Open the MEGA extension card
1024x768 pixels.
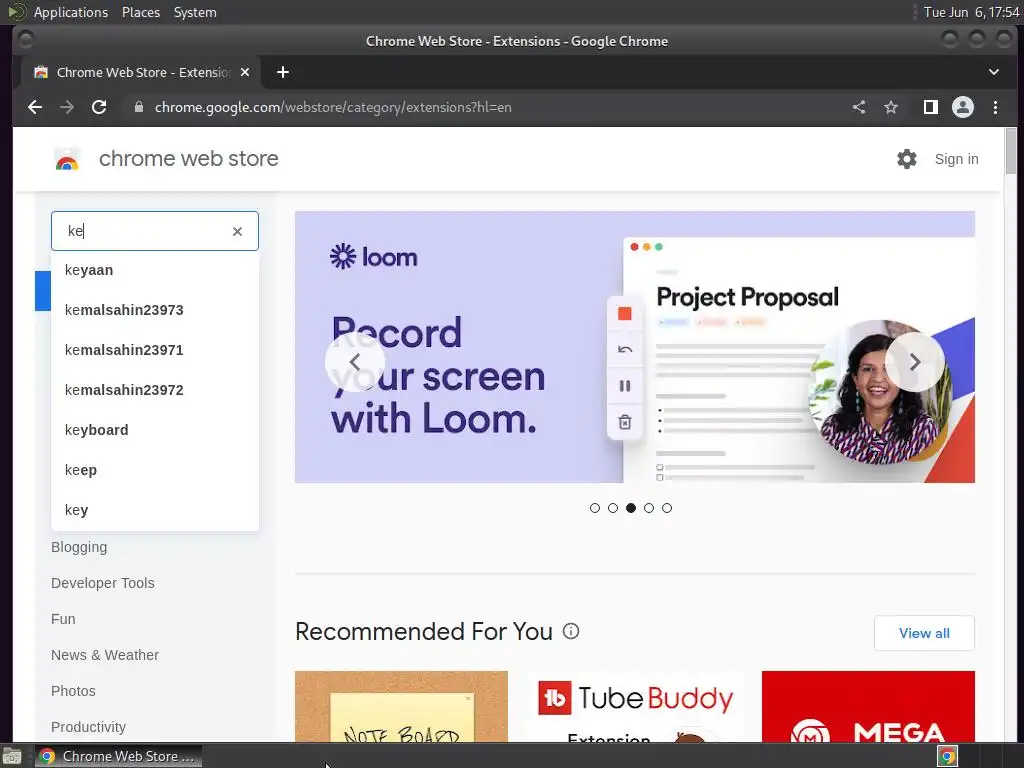pyautogui.click(x=868, y=707)
